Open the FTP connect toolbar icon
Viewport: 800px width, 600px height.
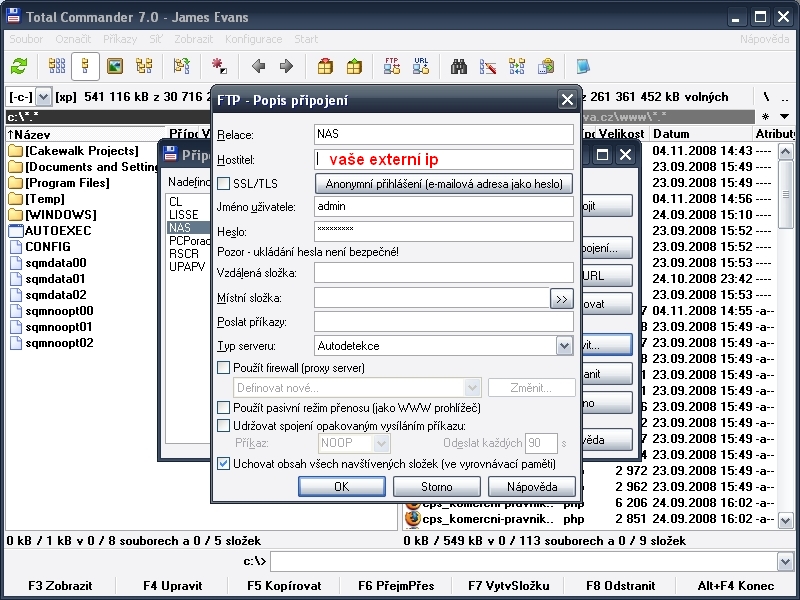(392, 66)
